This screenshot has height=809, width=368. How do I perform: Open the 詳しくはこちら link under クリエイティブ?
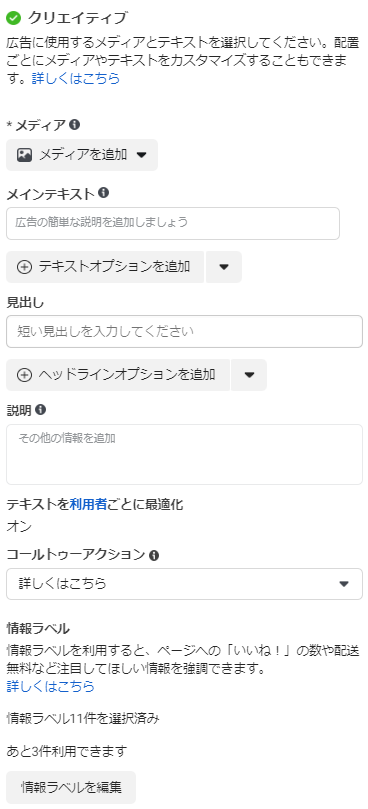click(76, 78)
